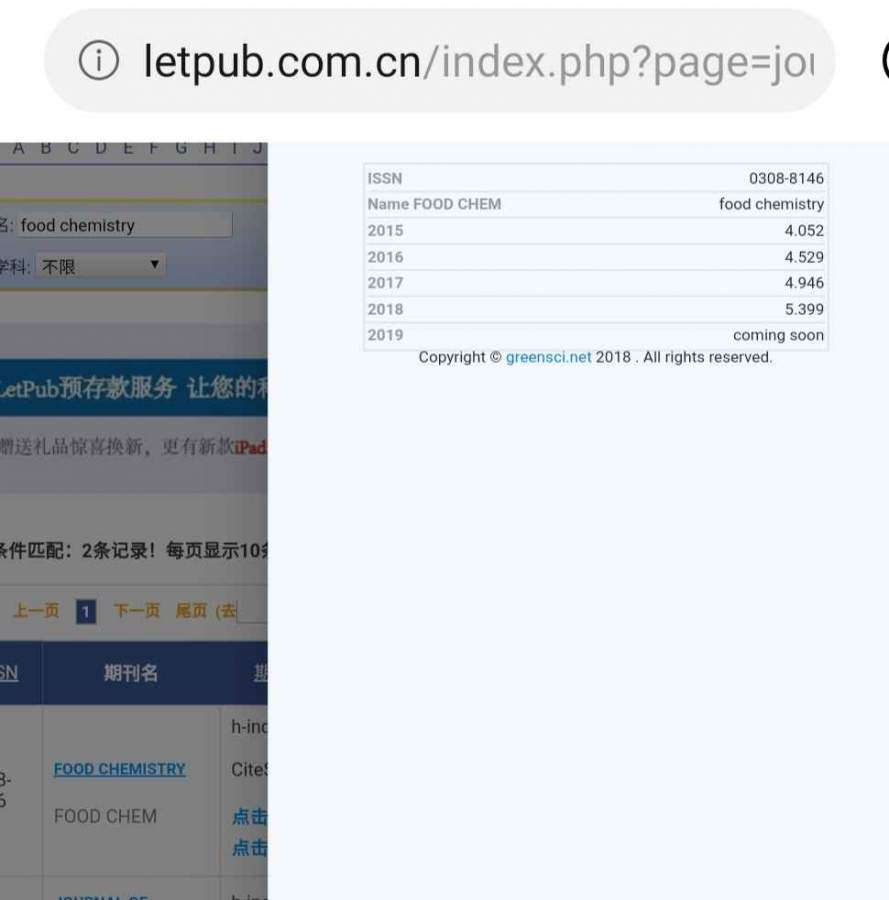Select the 2015 value 4.052
The image size is (889, 900).
(x=804, y=231)
